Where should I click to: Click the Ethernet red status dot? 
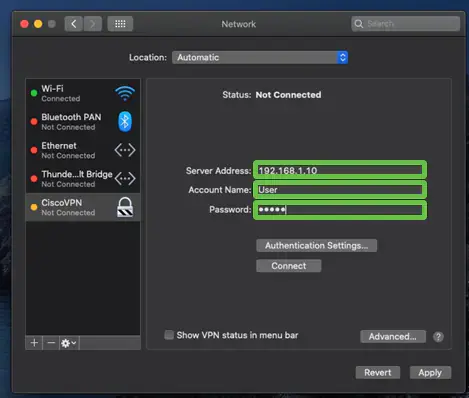coord(34,150)
